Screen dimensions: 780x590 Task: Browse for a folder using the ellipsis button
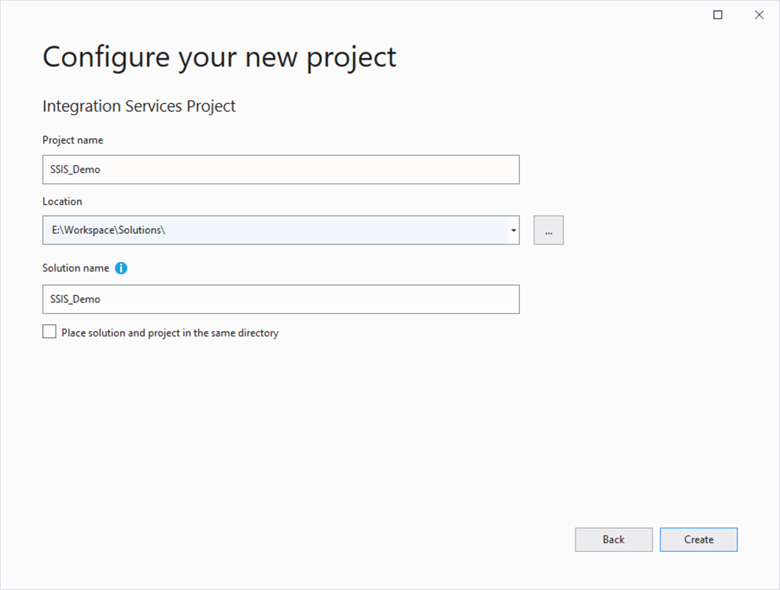(548, 230)
